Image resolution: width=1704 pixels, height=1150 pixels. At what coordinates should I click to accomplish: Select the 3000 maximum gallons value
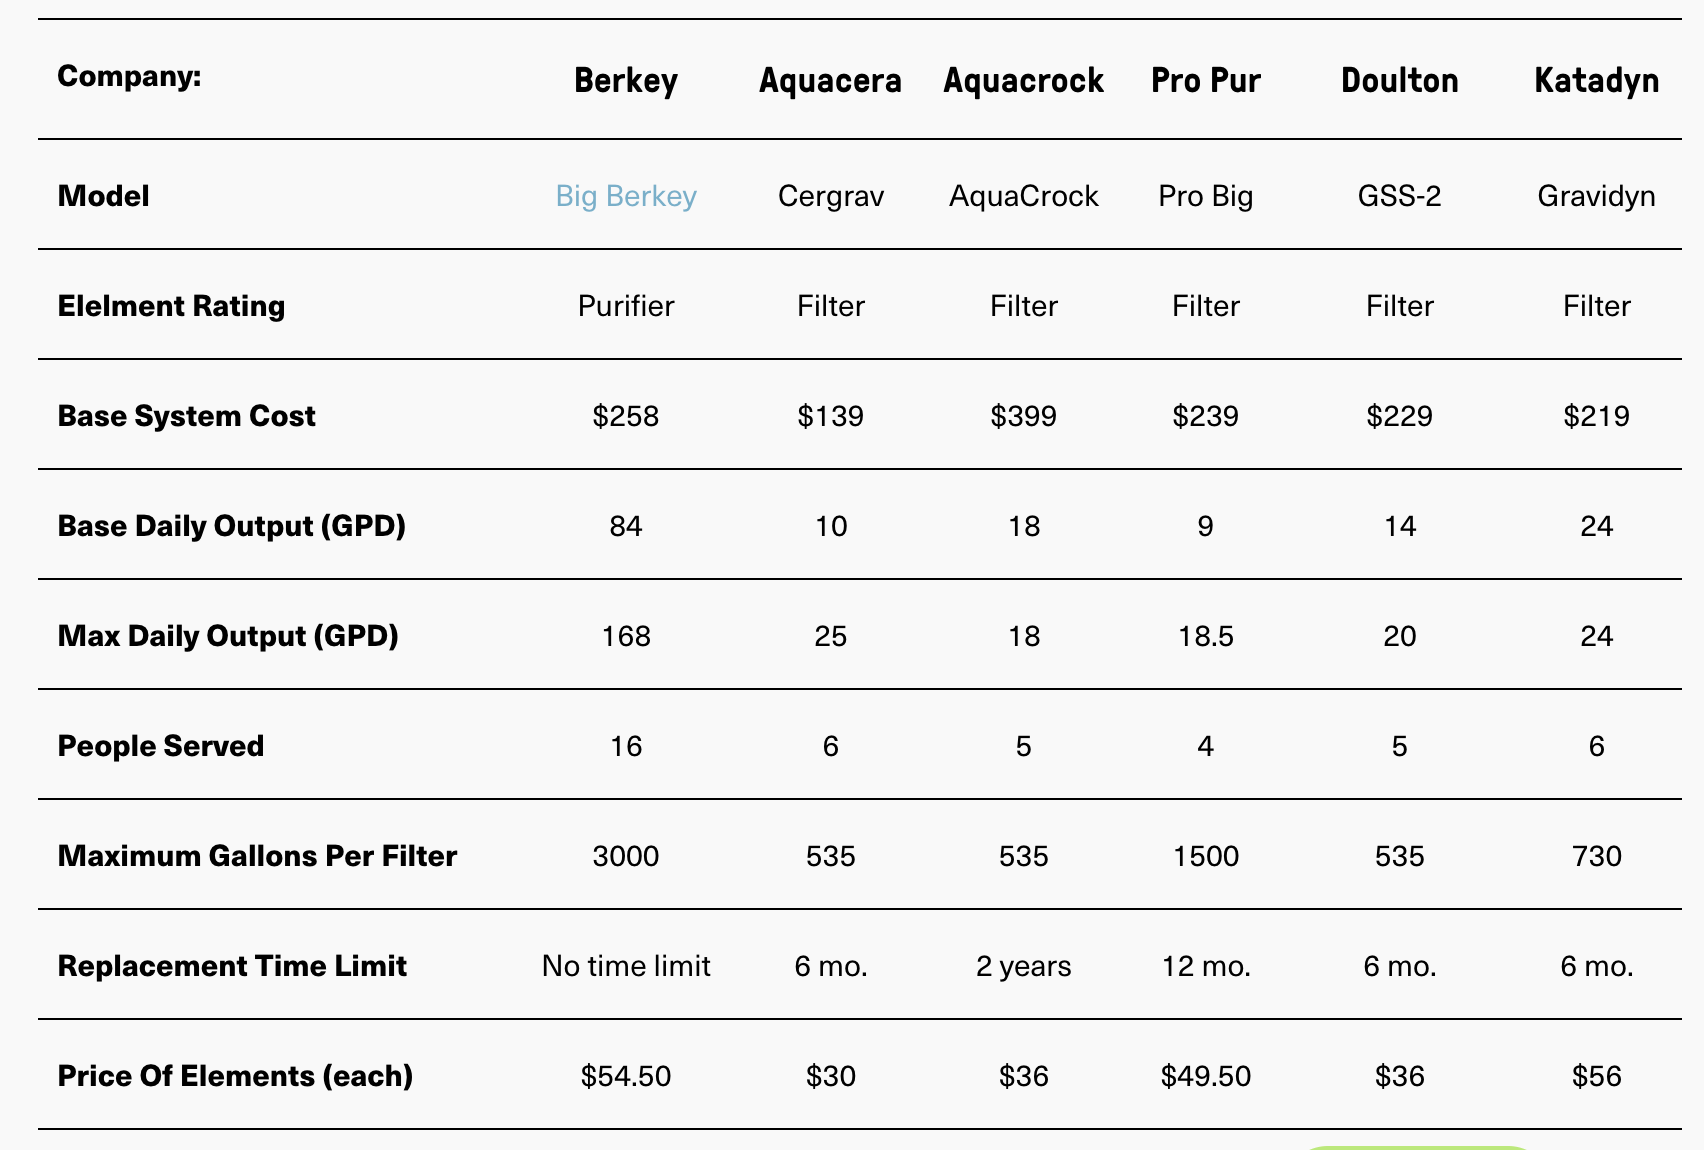pos(626,856)
